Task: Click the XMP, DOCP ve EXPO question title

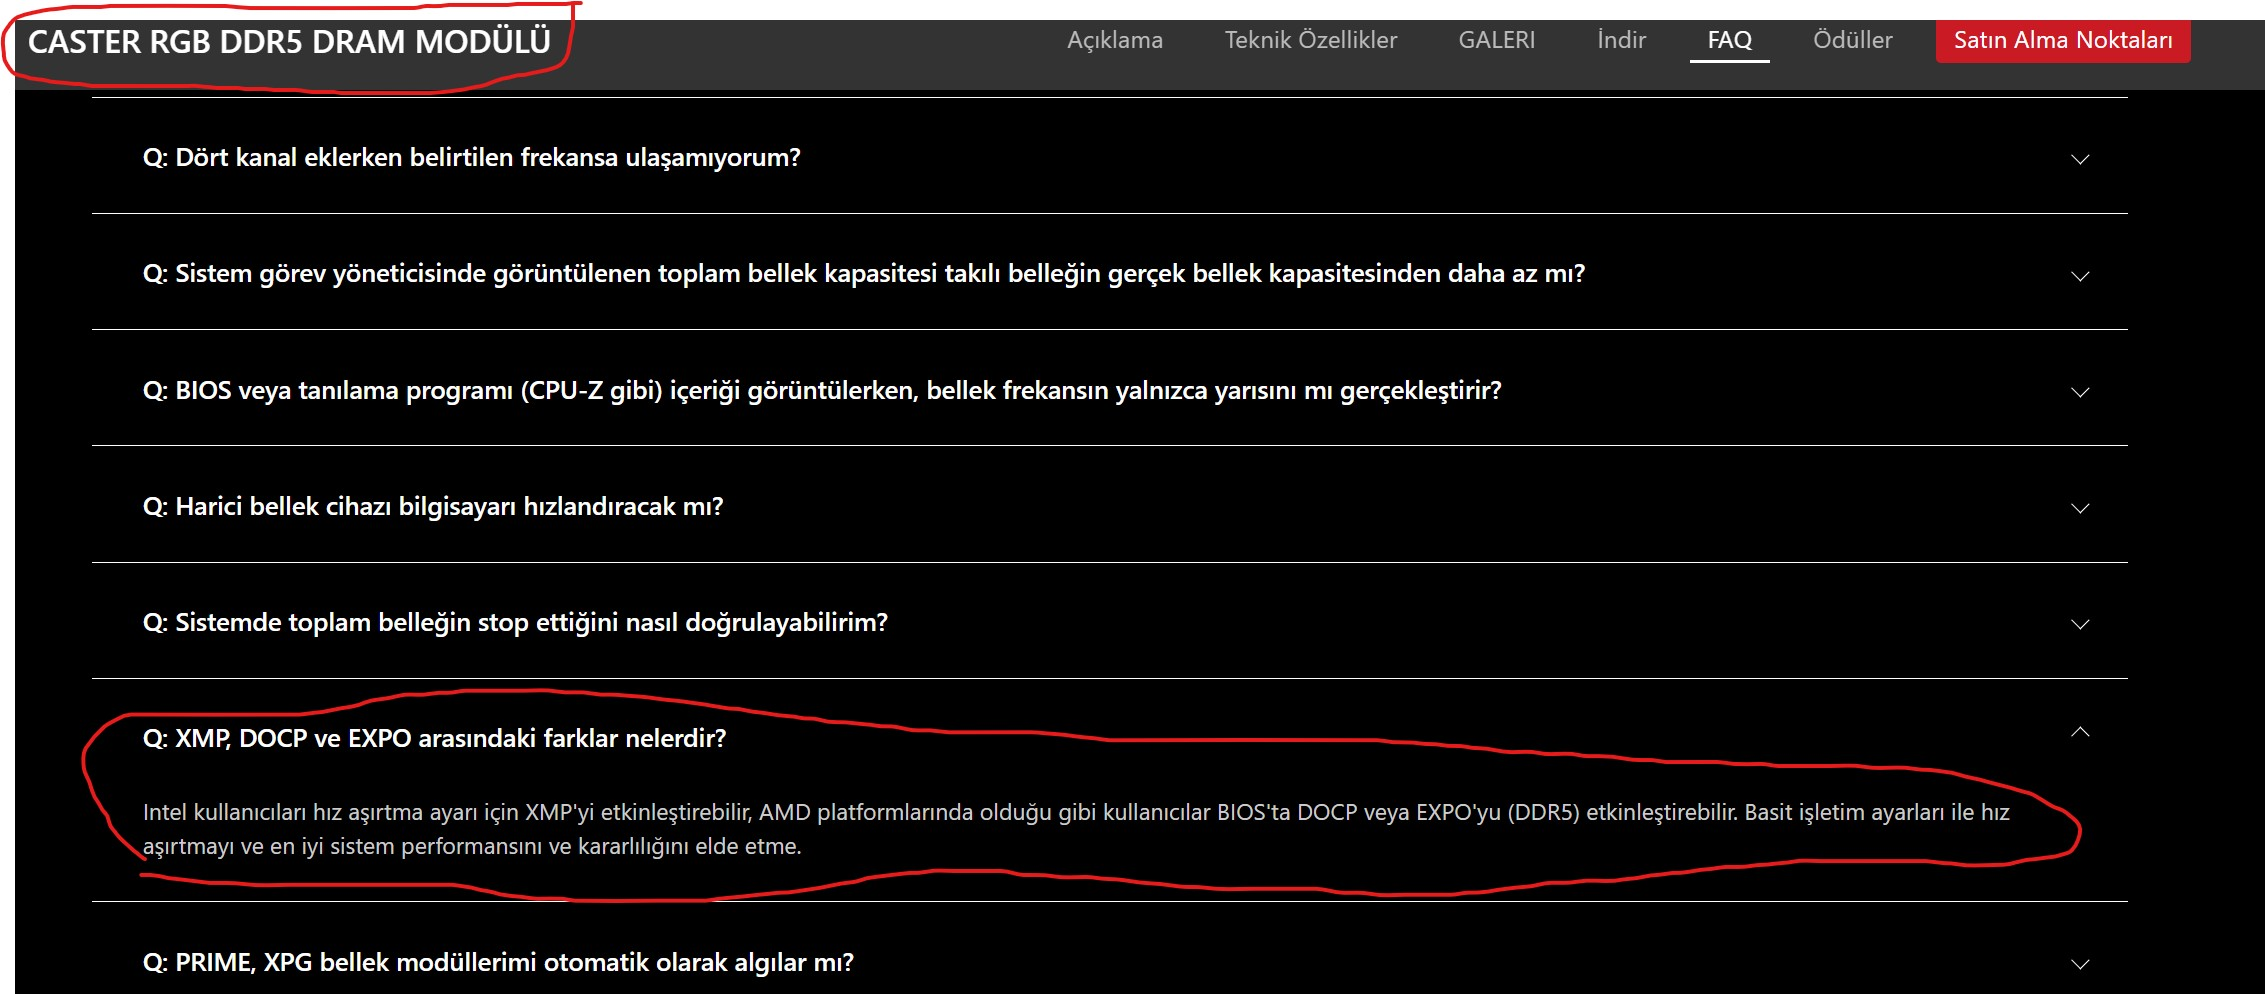Action: tap(435, 739)
